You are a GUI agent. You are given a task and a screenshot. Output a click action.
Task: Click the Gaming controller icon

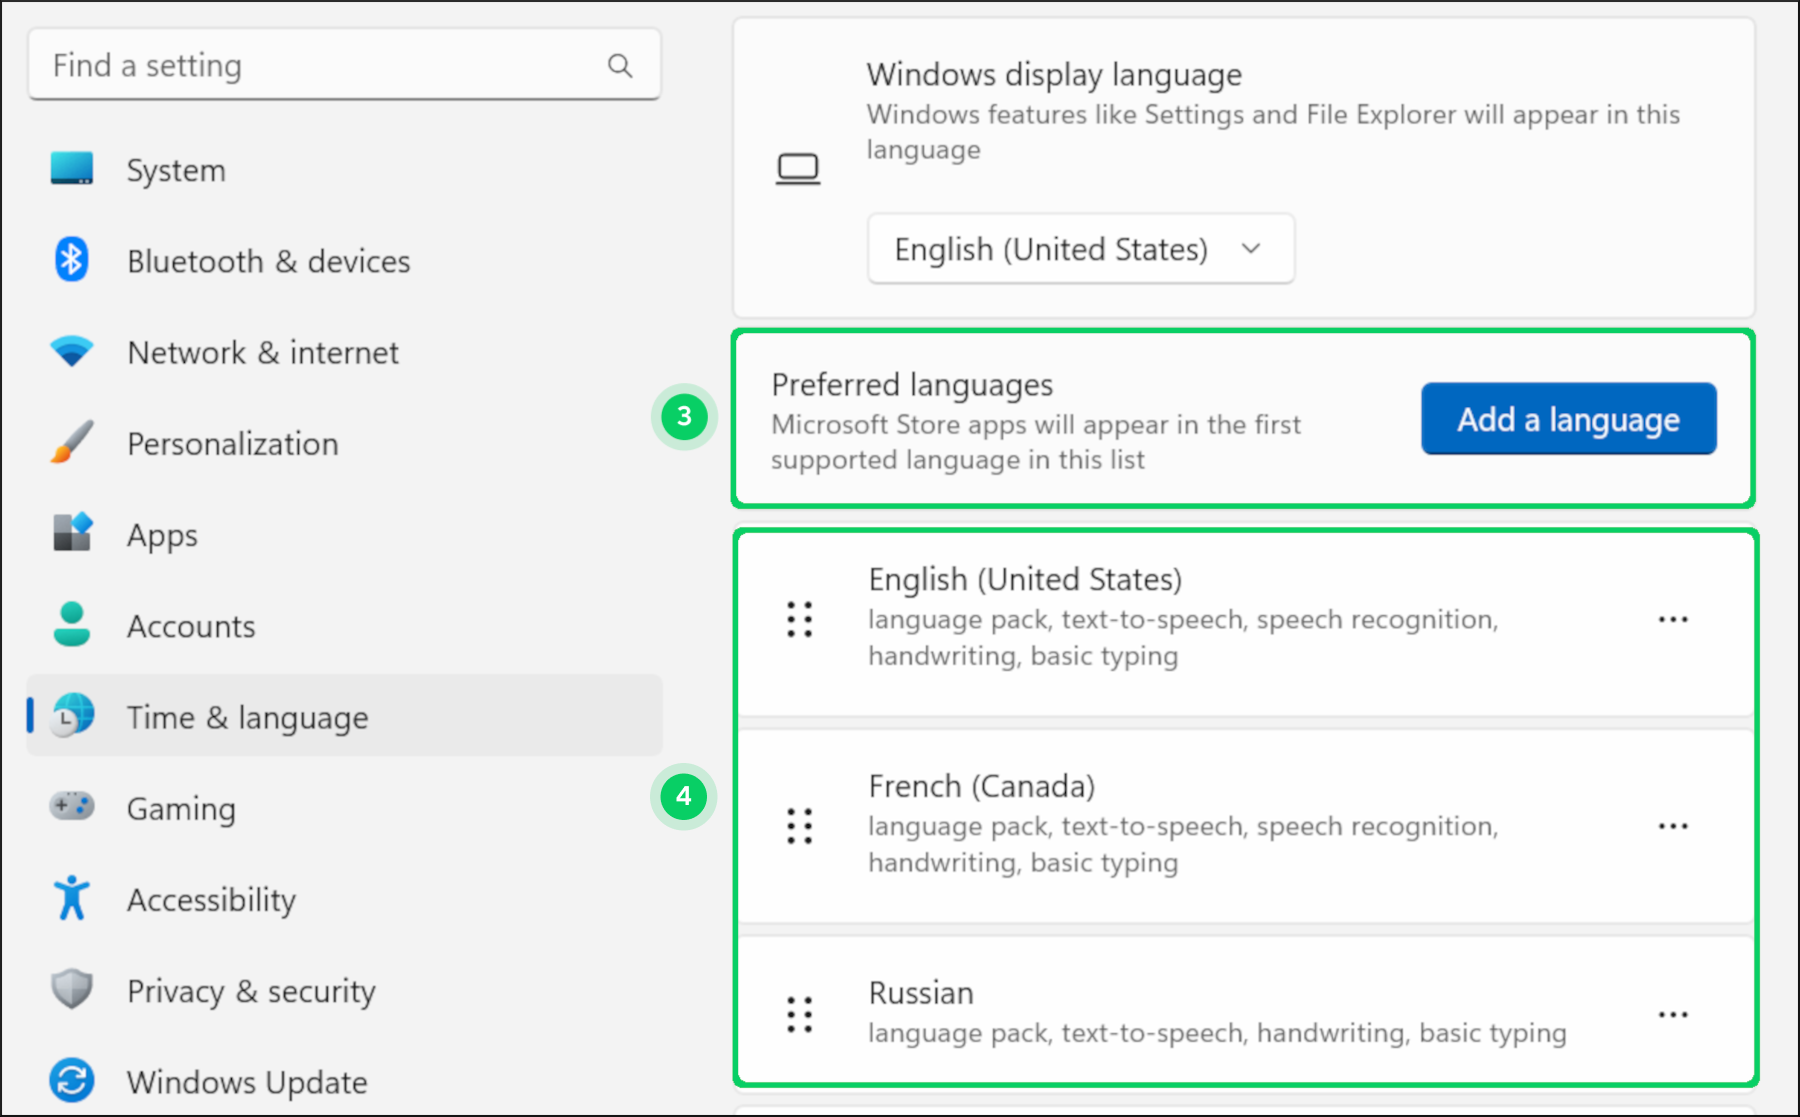(72, 806)
